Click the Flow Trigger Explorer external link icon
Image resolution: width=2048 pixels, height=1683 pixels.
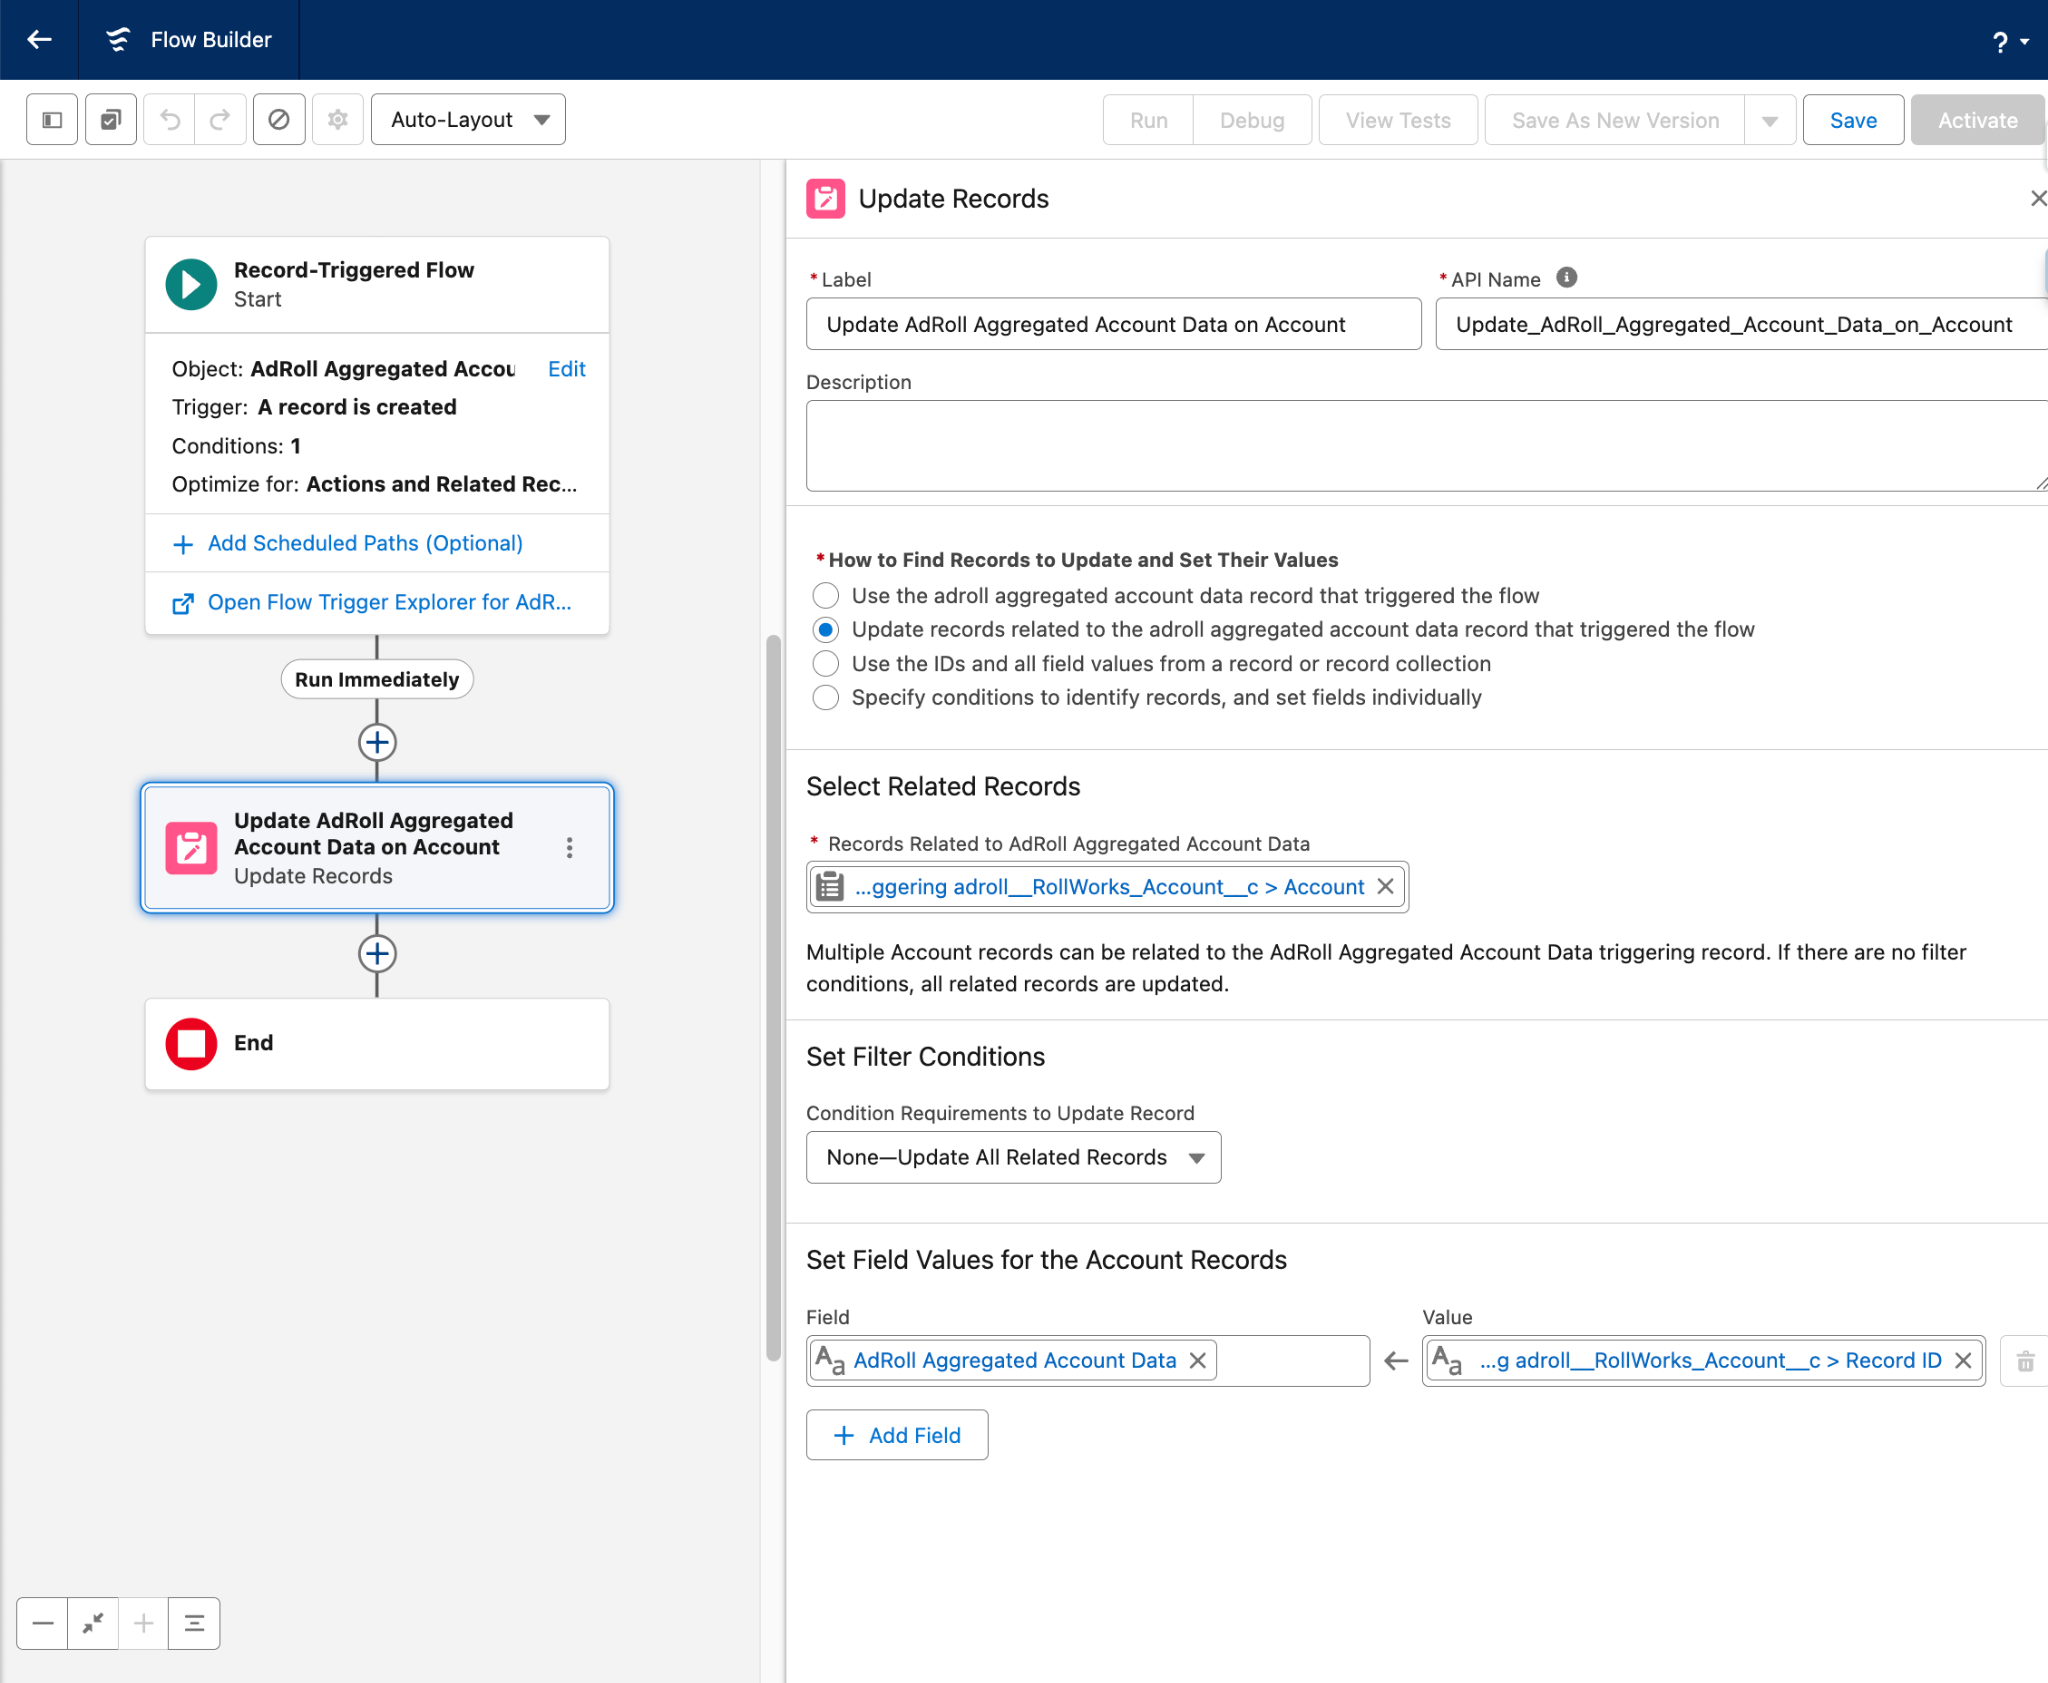[x=183, y=604]
